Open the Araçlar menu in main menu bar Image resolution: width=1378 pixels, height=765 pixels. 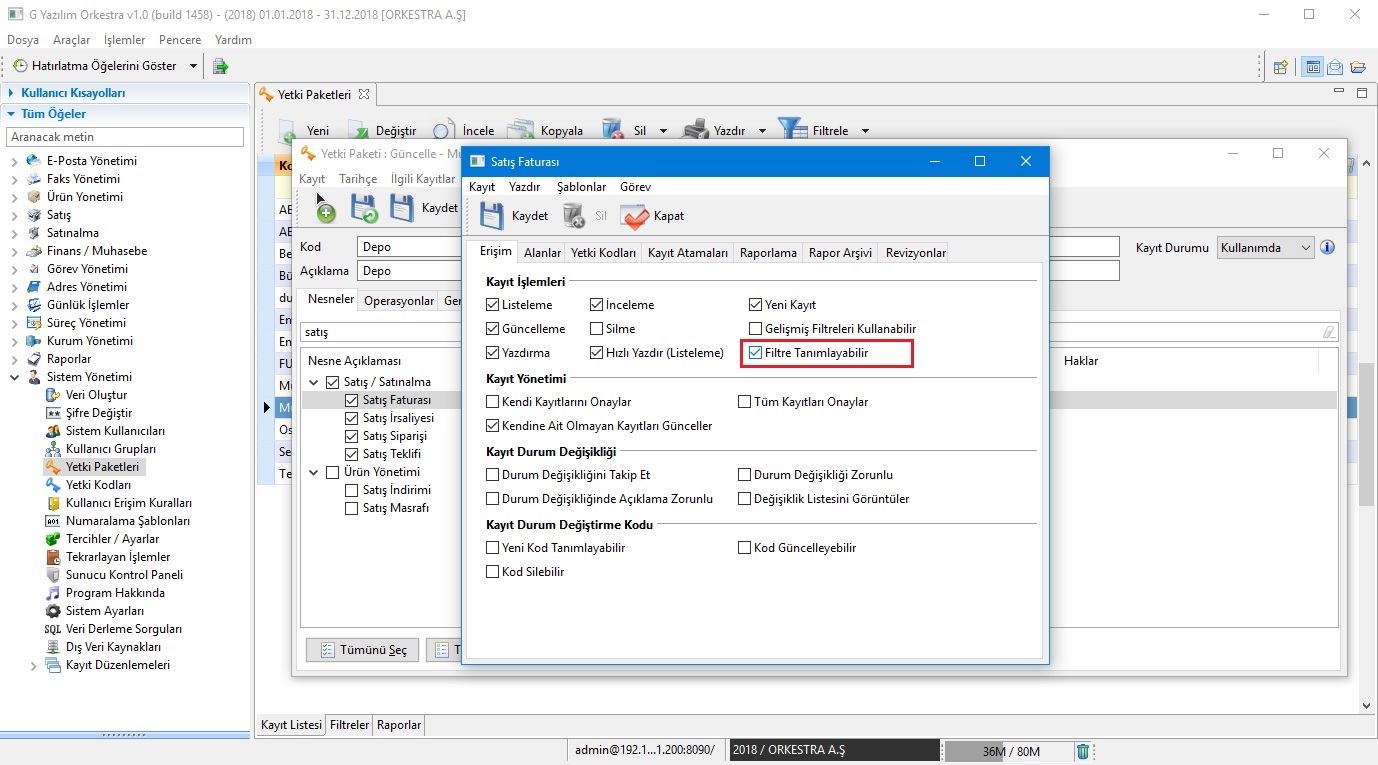tap(71, 40)
